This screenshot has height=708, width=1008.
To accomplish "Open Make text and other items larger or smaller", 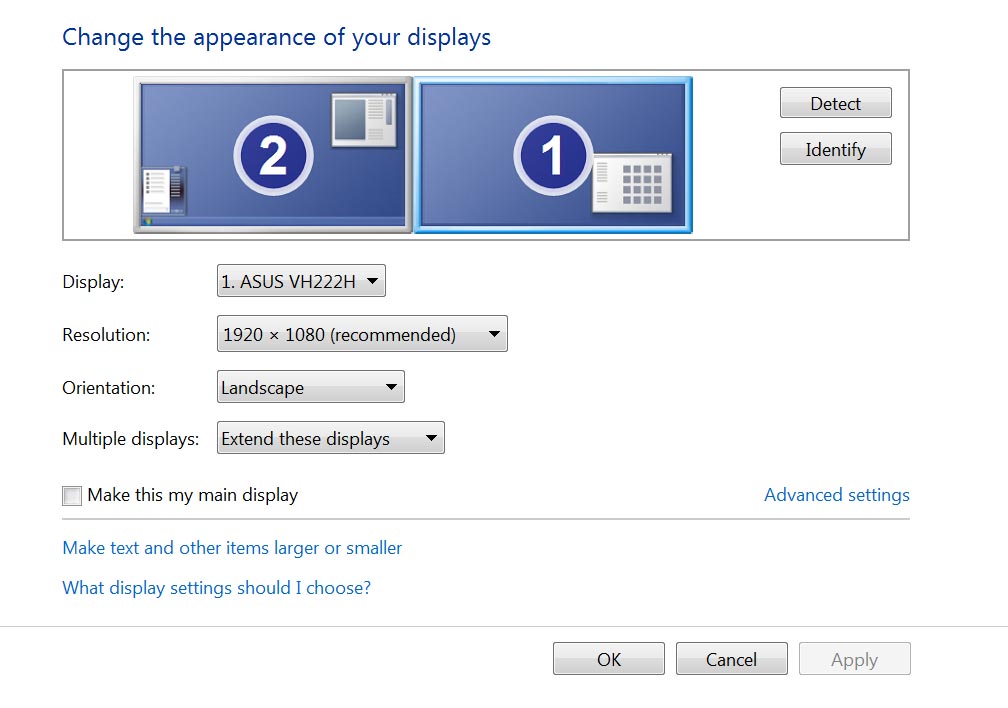I will [232, 548].
